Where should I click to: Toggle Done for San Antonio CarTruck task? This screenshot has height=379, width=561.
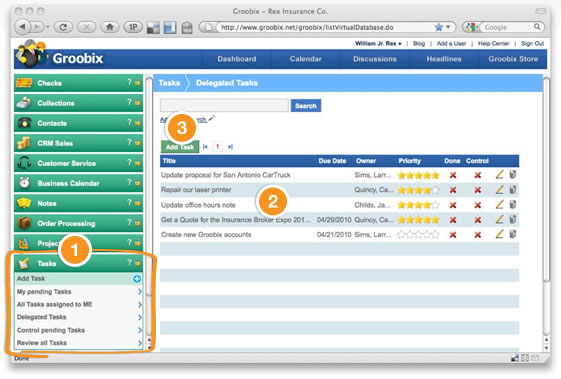point(453,175)
